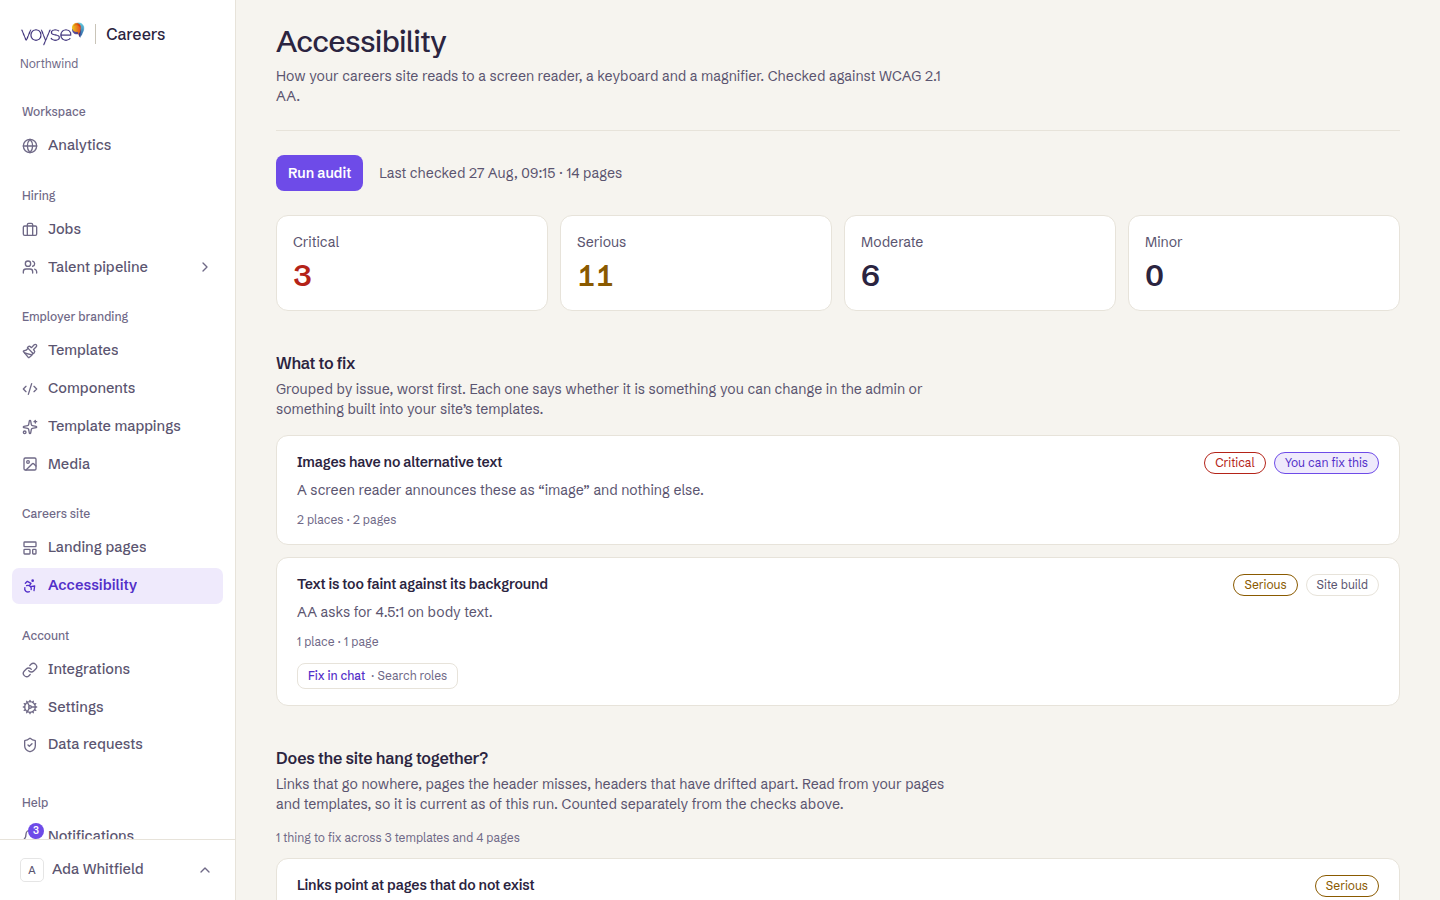Viewport: 1440px width, 900px height.
Task: Click the Careers label beside the logo
Action: coord(135,35)
